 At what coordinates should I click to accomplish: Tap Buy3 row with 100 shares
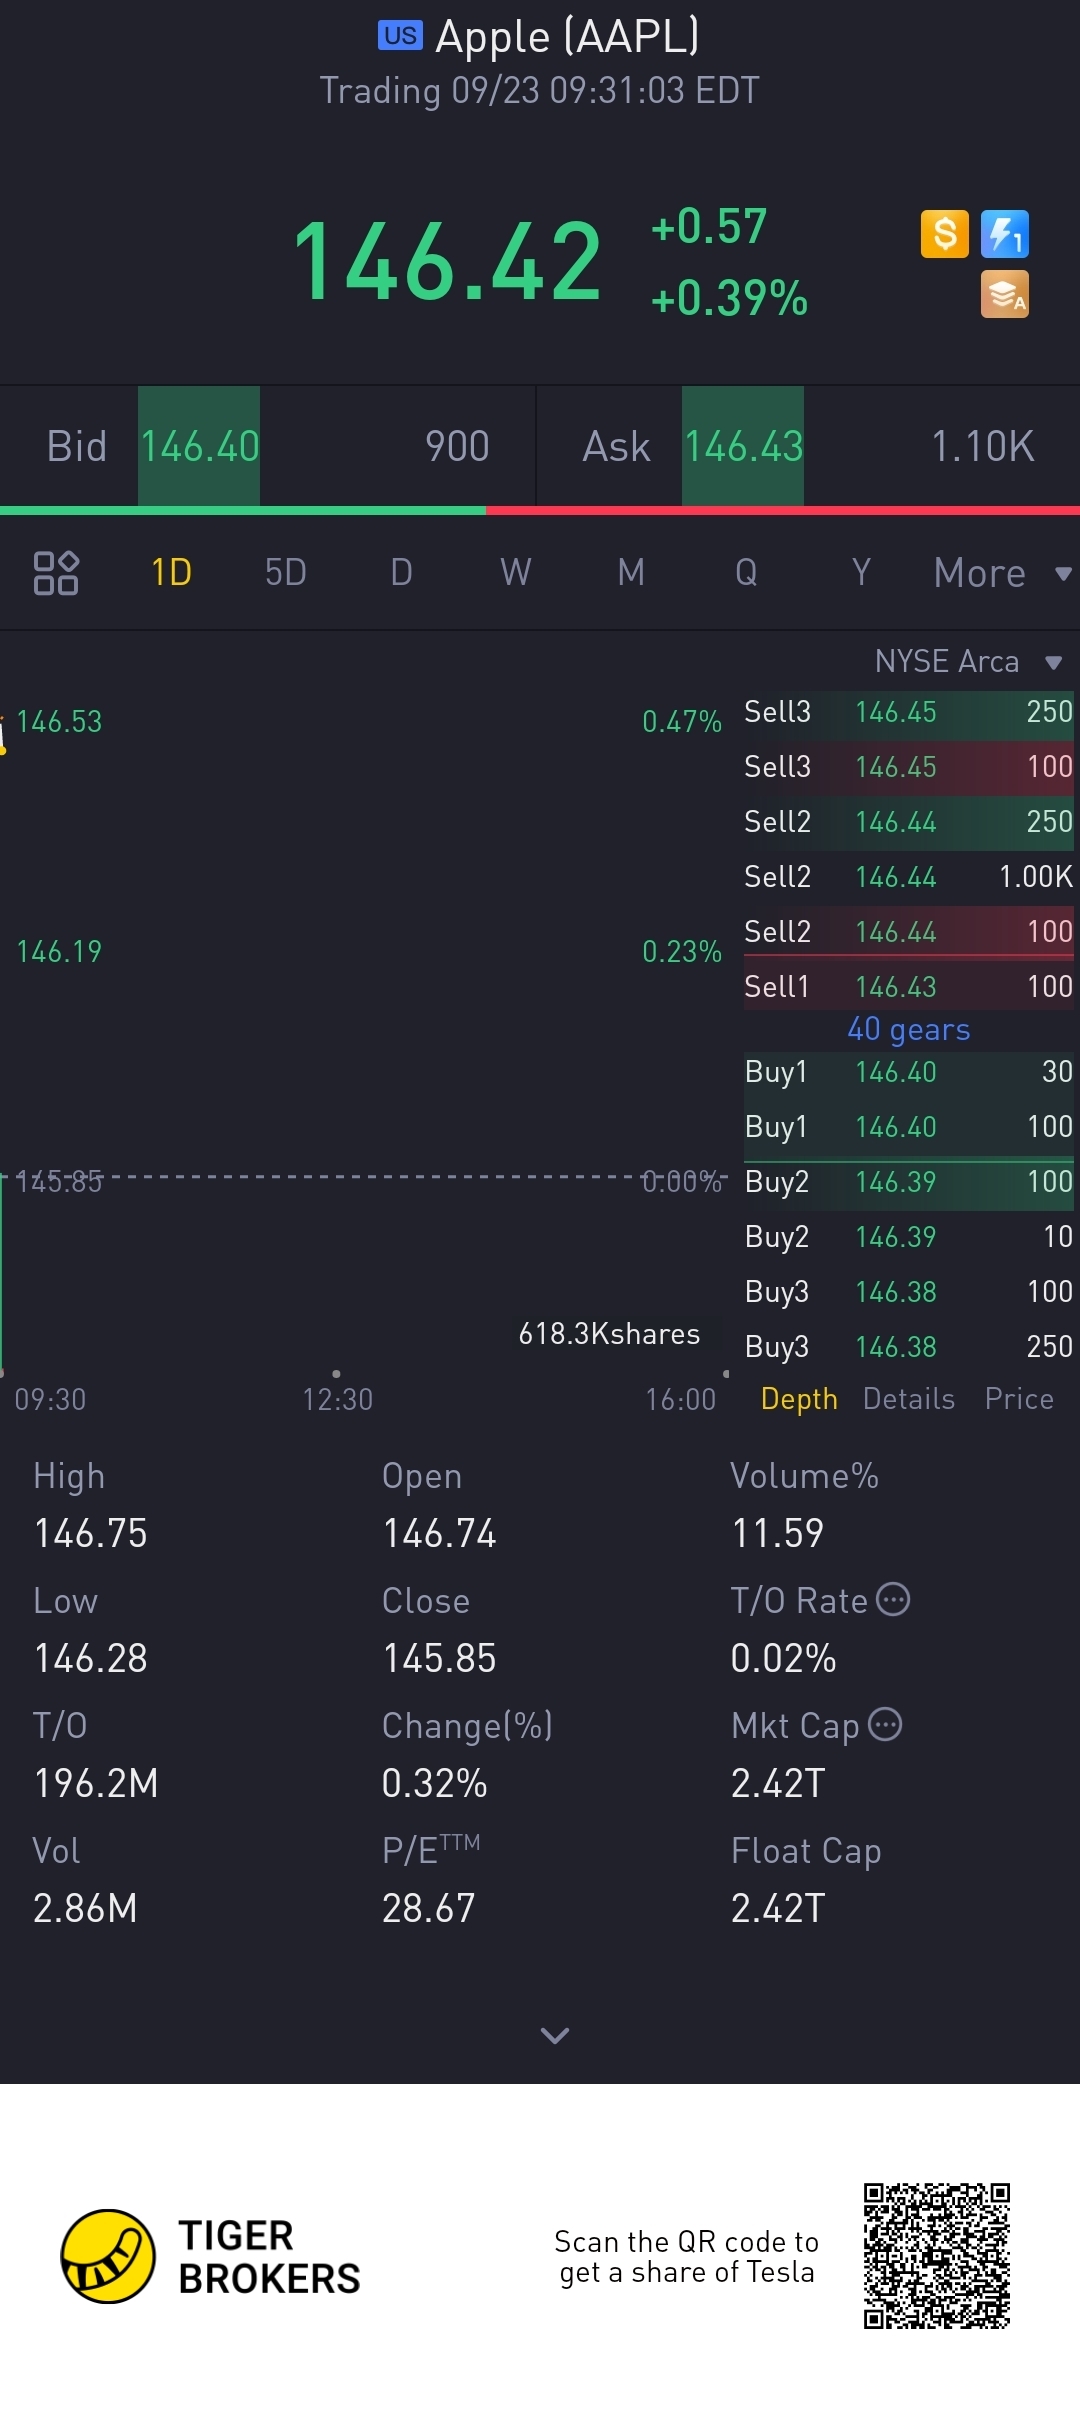point(908,1292)
